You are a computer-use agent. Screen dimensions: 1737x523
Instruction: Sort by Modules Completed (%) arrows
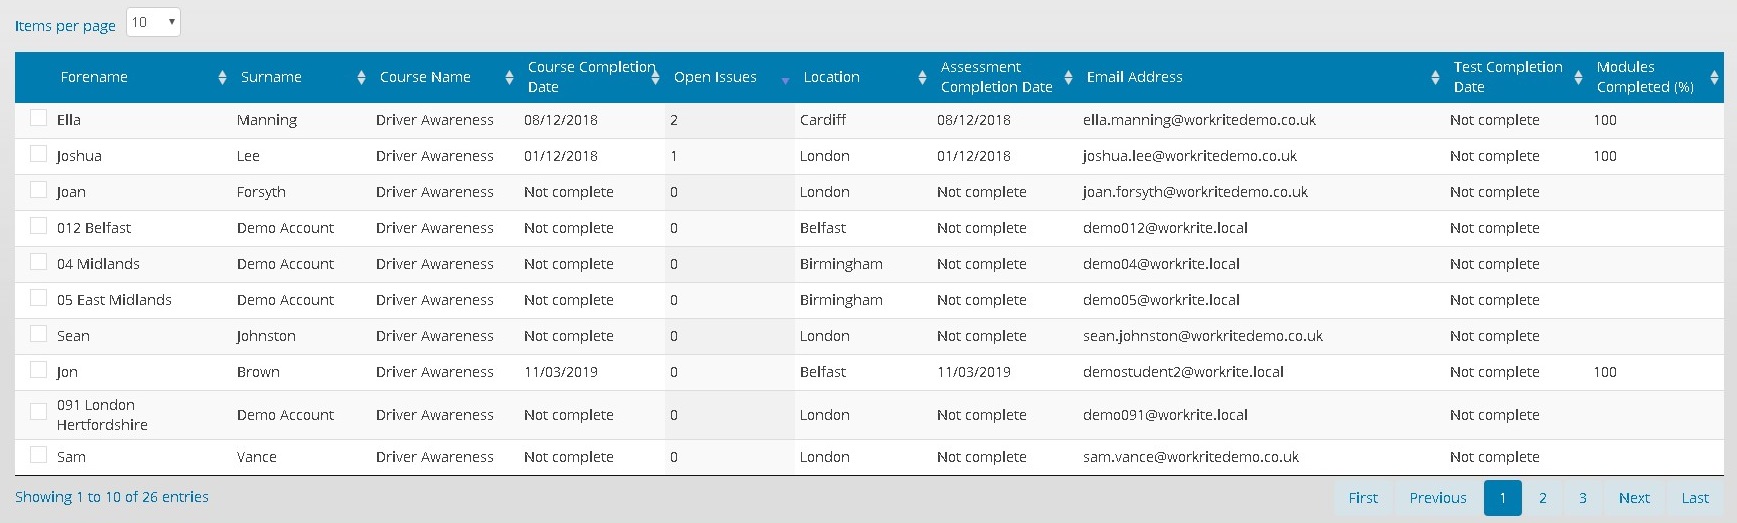(1714, 78)
